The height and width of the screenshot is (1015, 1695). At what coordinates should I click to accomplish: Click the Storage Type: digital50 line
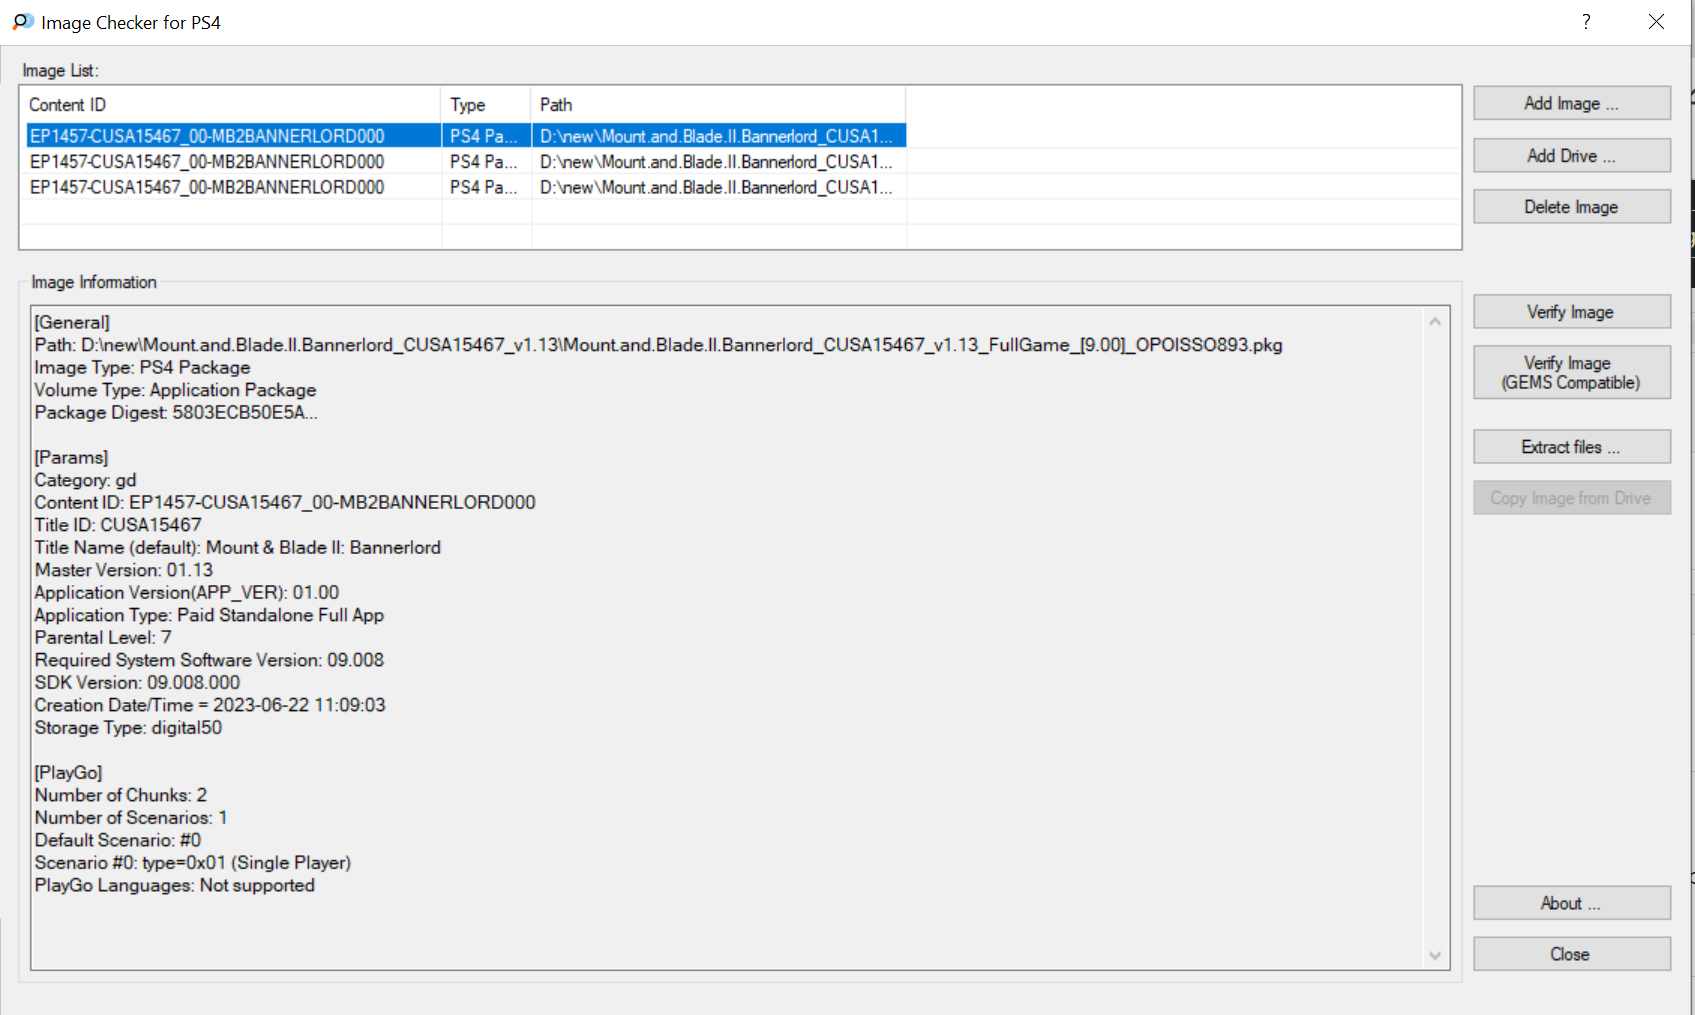pyautogui.click(x=128, y=727)
